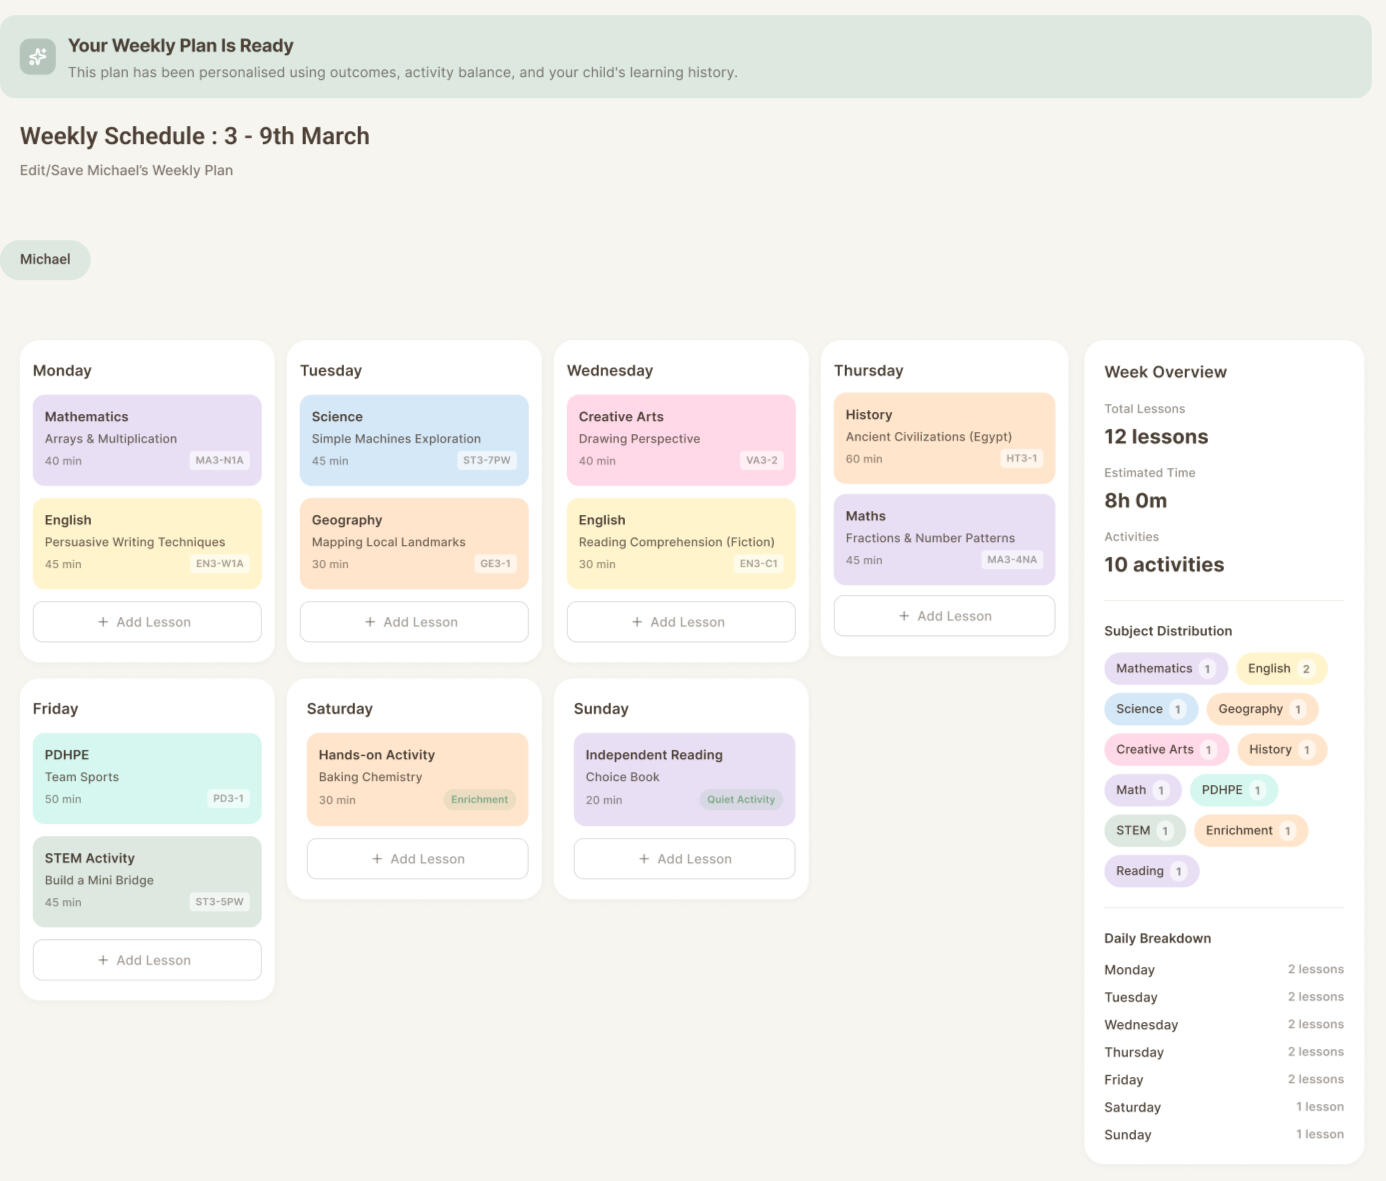This screenshot has height=1181, width=1386.
Task: Click the plus icon in Sunday's Add Lesson
Action: [644, 859]
